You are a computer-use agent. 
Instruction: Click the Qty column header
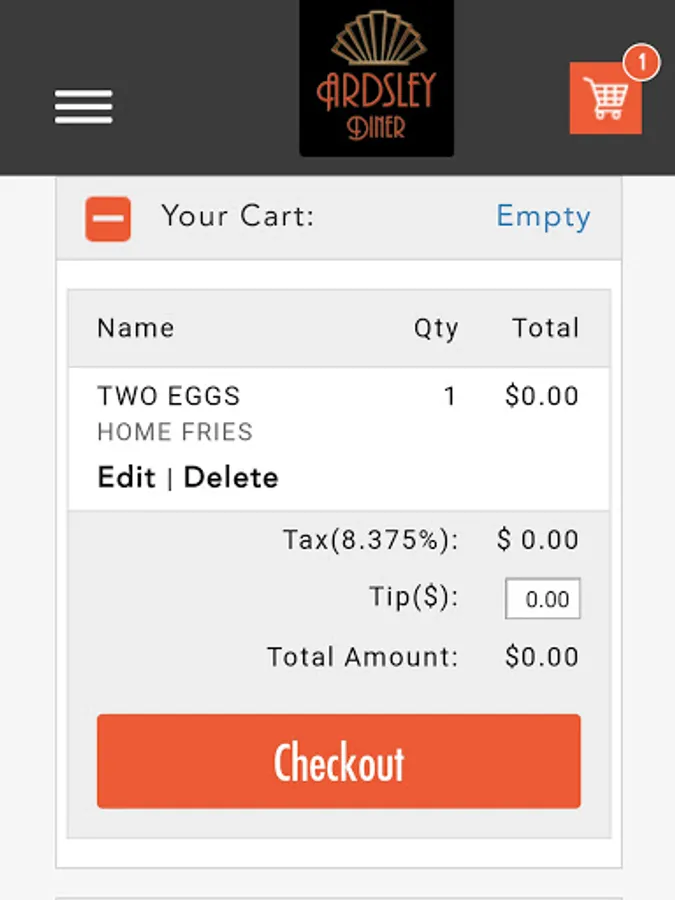tap(436, 328)
